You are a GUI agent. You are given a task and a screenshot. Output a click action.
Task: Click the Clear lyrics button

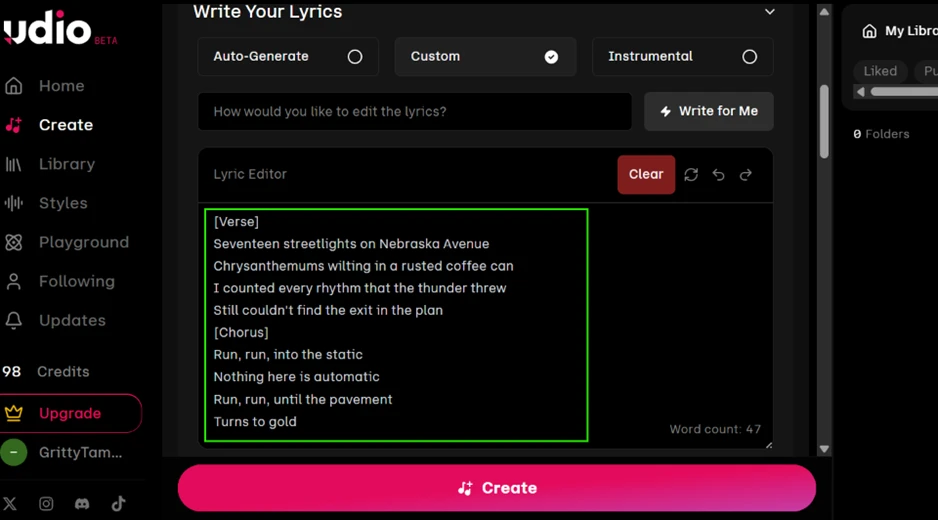click(646, 175)
